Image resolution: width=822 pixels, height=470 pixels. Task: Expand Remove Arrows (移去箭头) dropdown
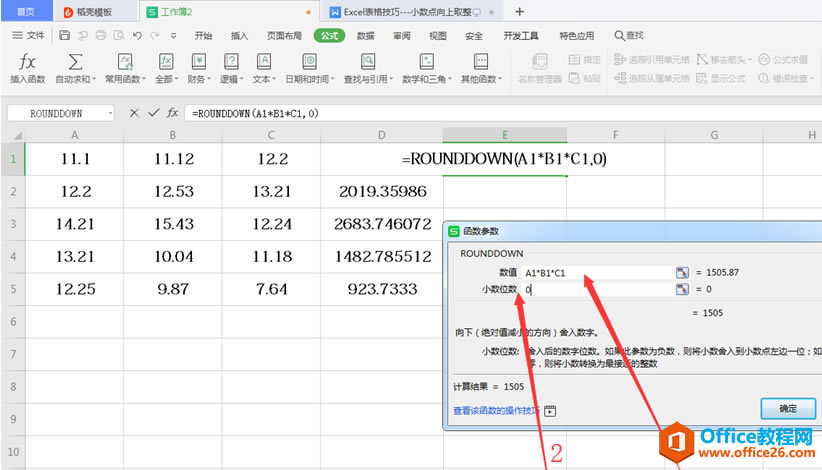(x=750, y=60)
